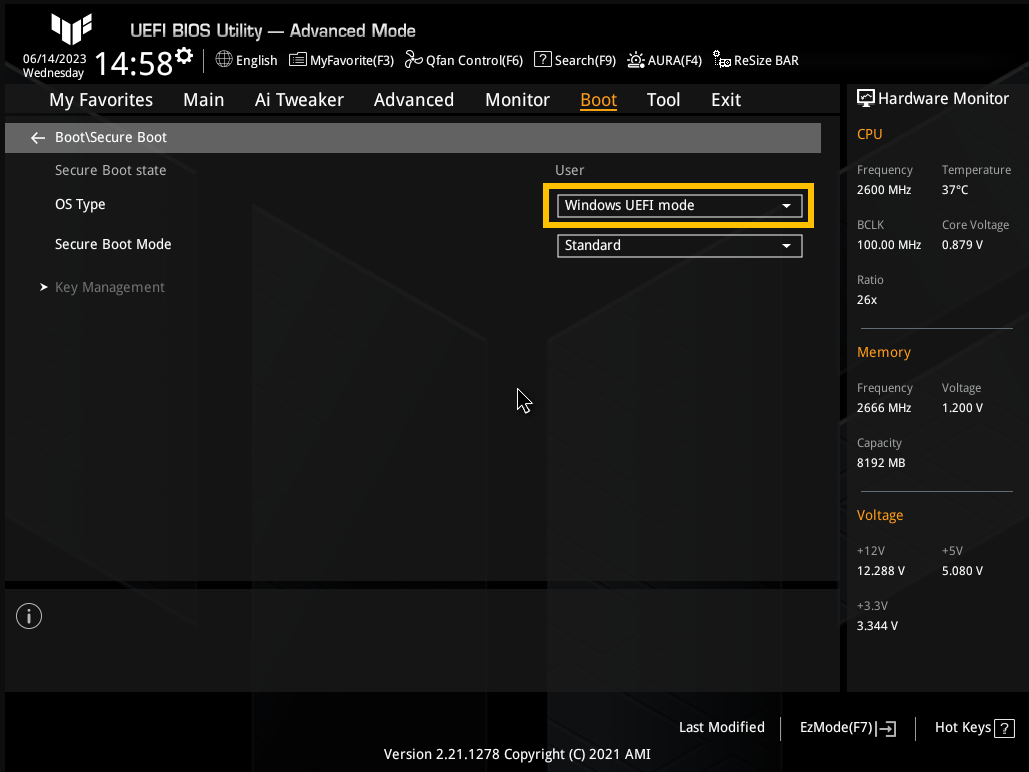
Task: Click the OS Type label
Action: 80,204
